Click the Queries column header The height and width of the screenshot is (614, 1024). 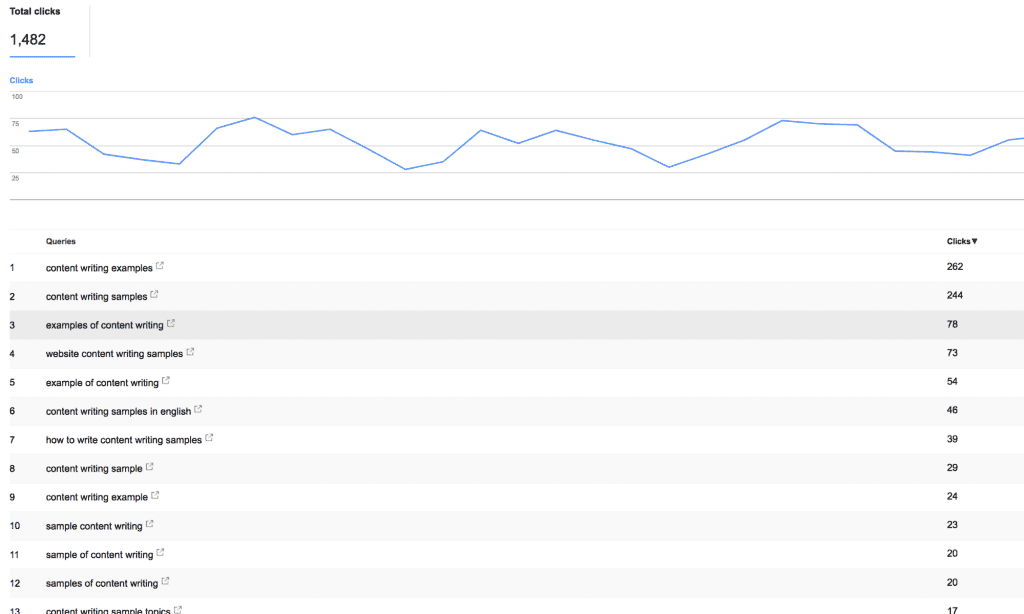60,241
